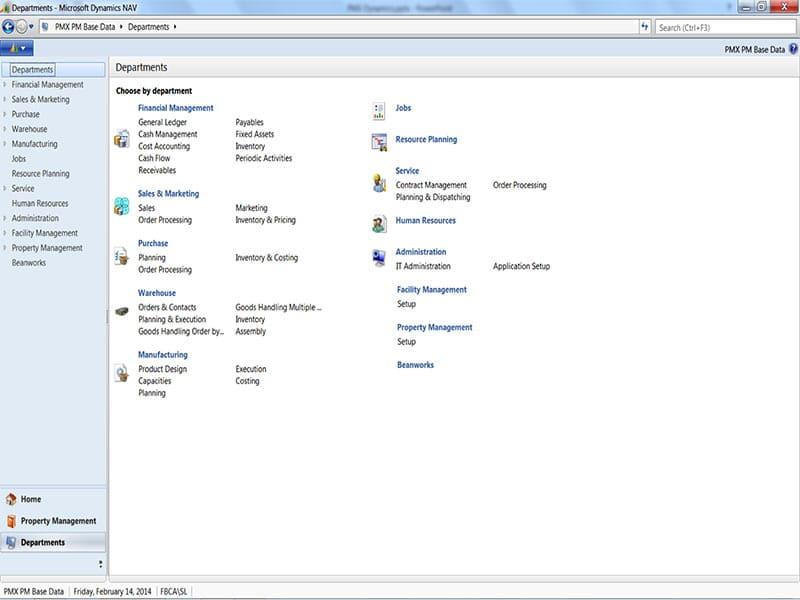
Task: Click the address bar page icon
Action: tap(45, 27)
